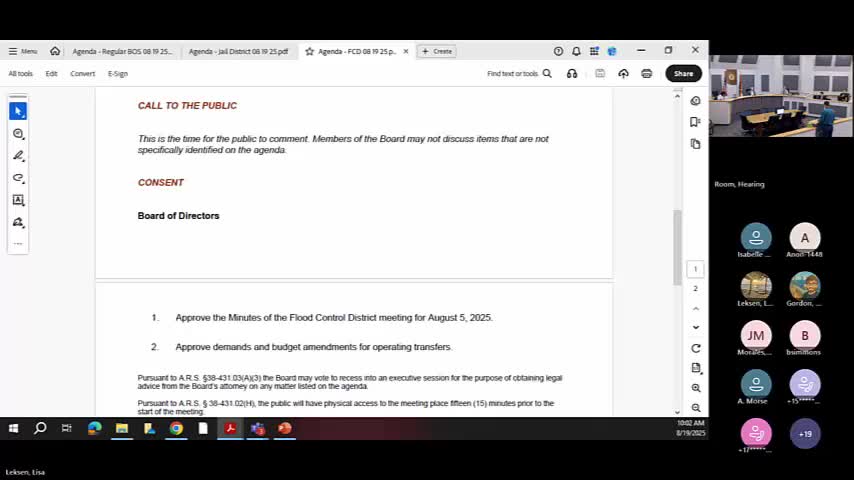Select participant Anon-1448 avatar

coord(804,238)
